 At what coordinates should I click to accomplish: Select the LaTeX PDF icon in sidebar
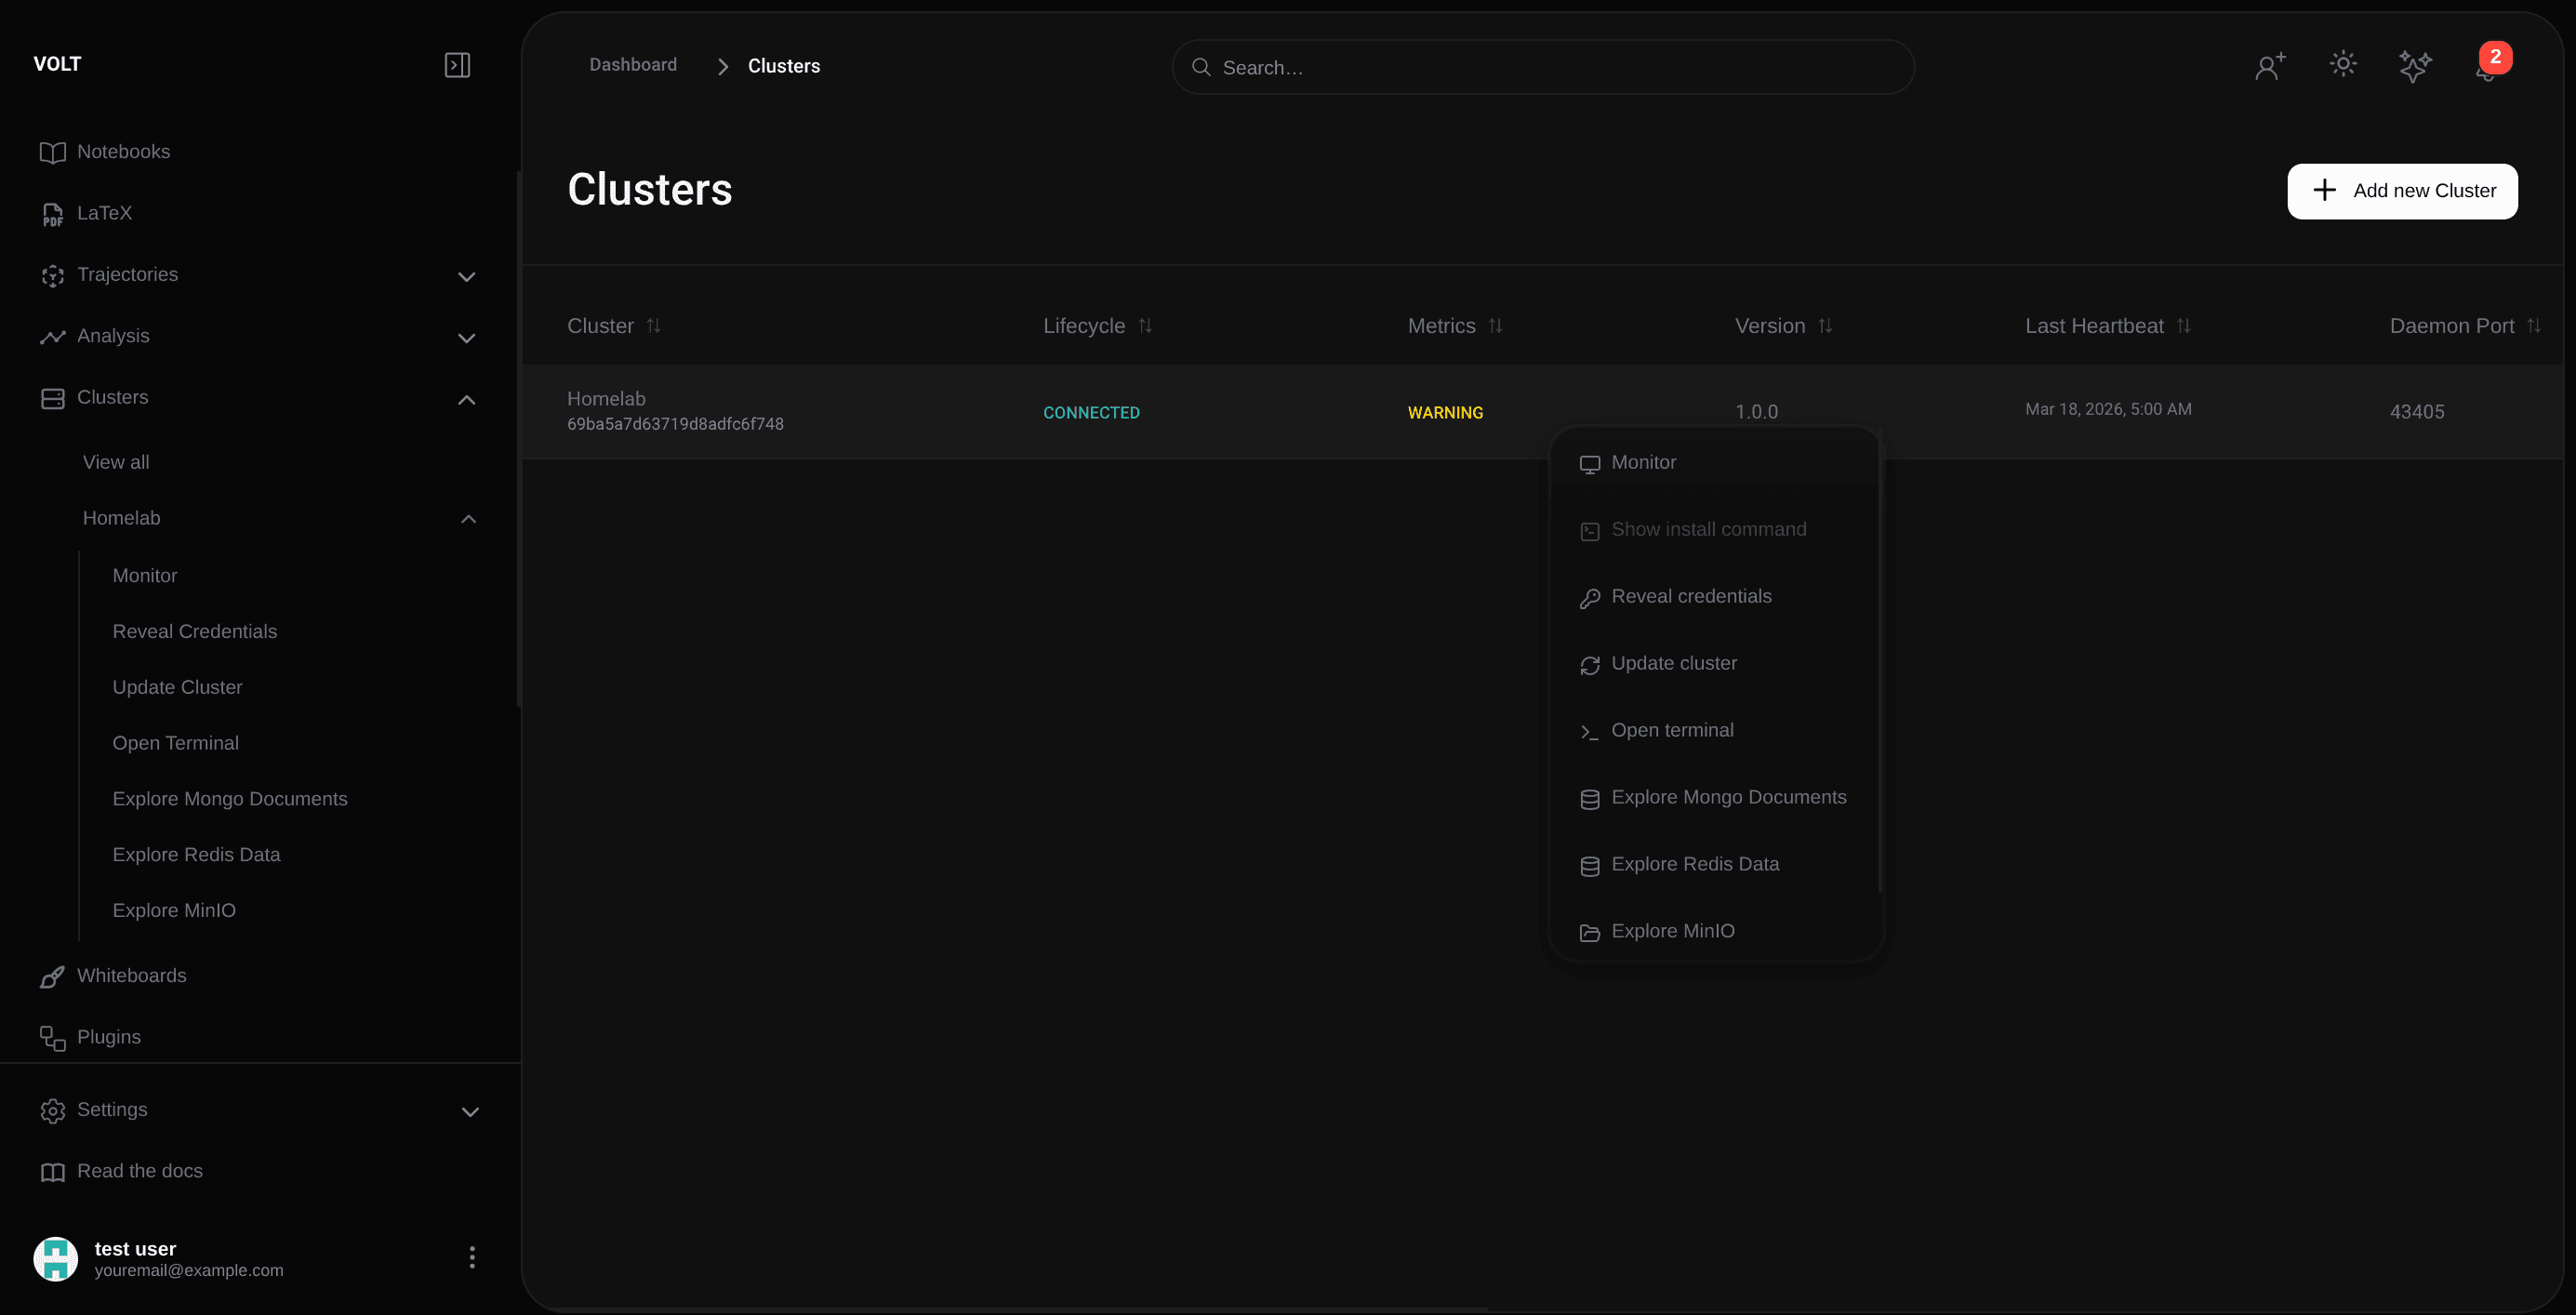[x=52, y=213]
